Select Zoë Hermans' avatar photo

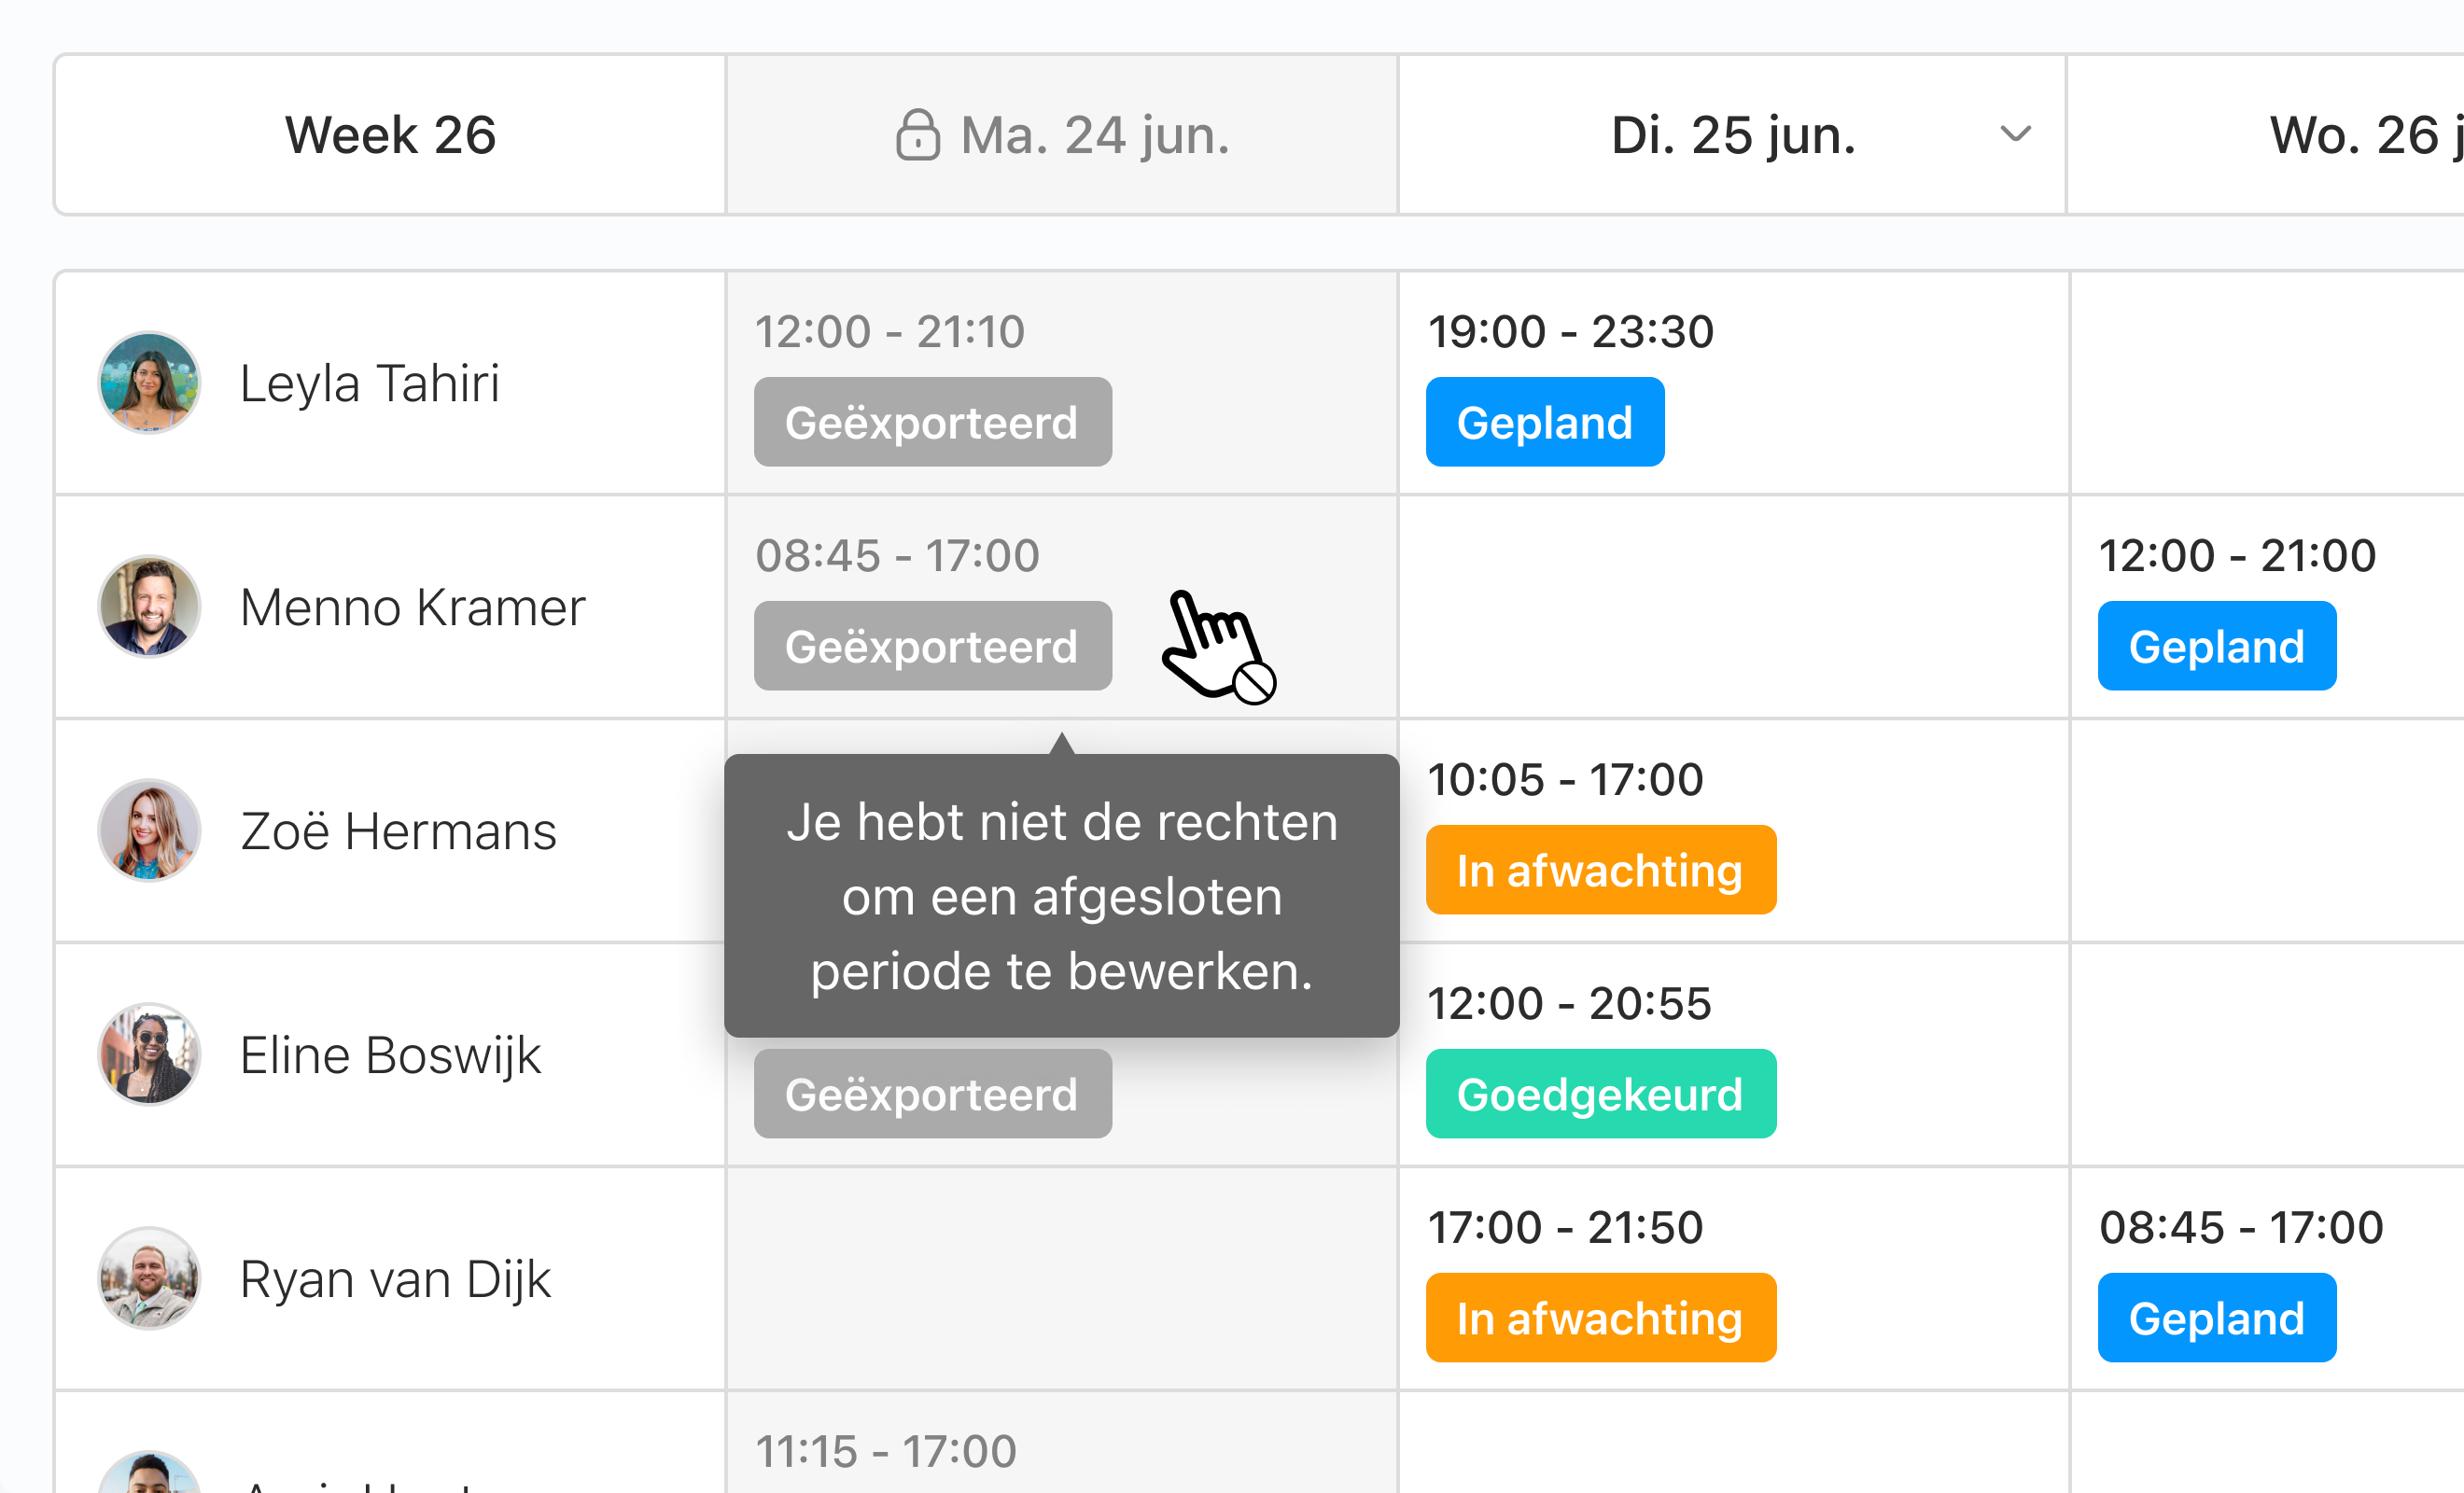coord(149,830)
